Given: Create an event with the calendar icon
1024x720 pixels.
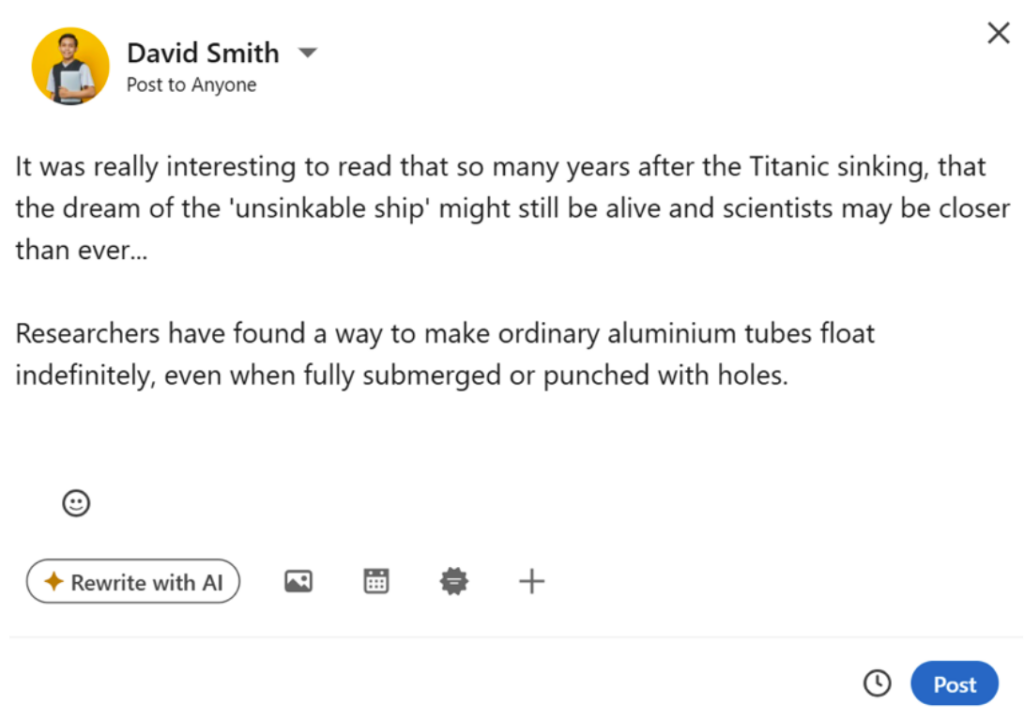Looking at the screenshot, I should (x=376, y=581).
